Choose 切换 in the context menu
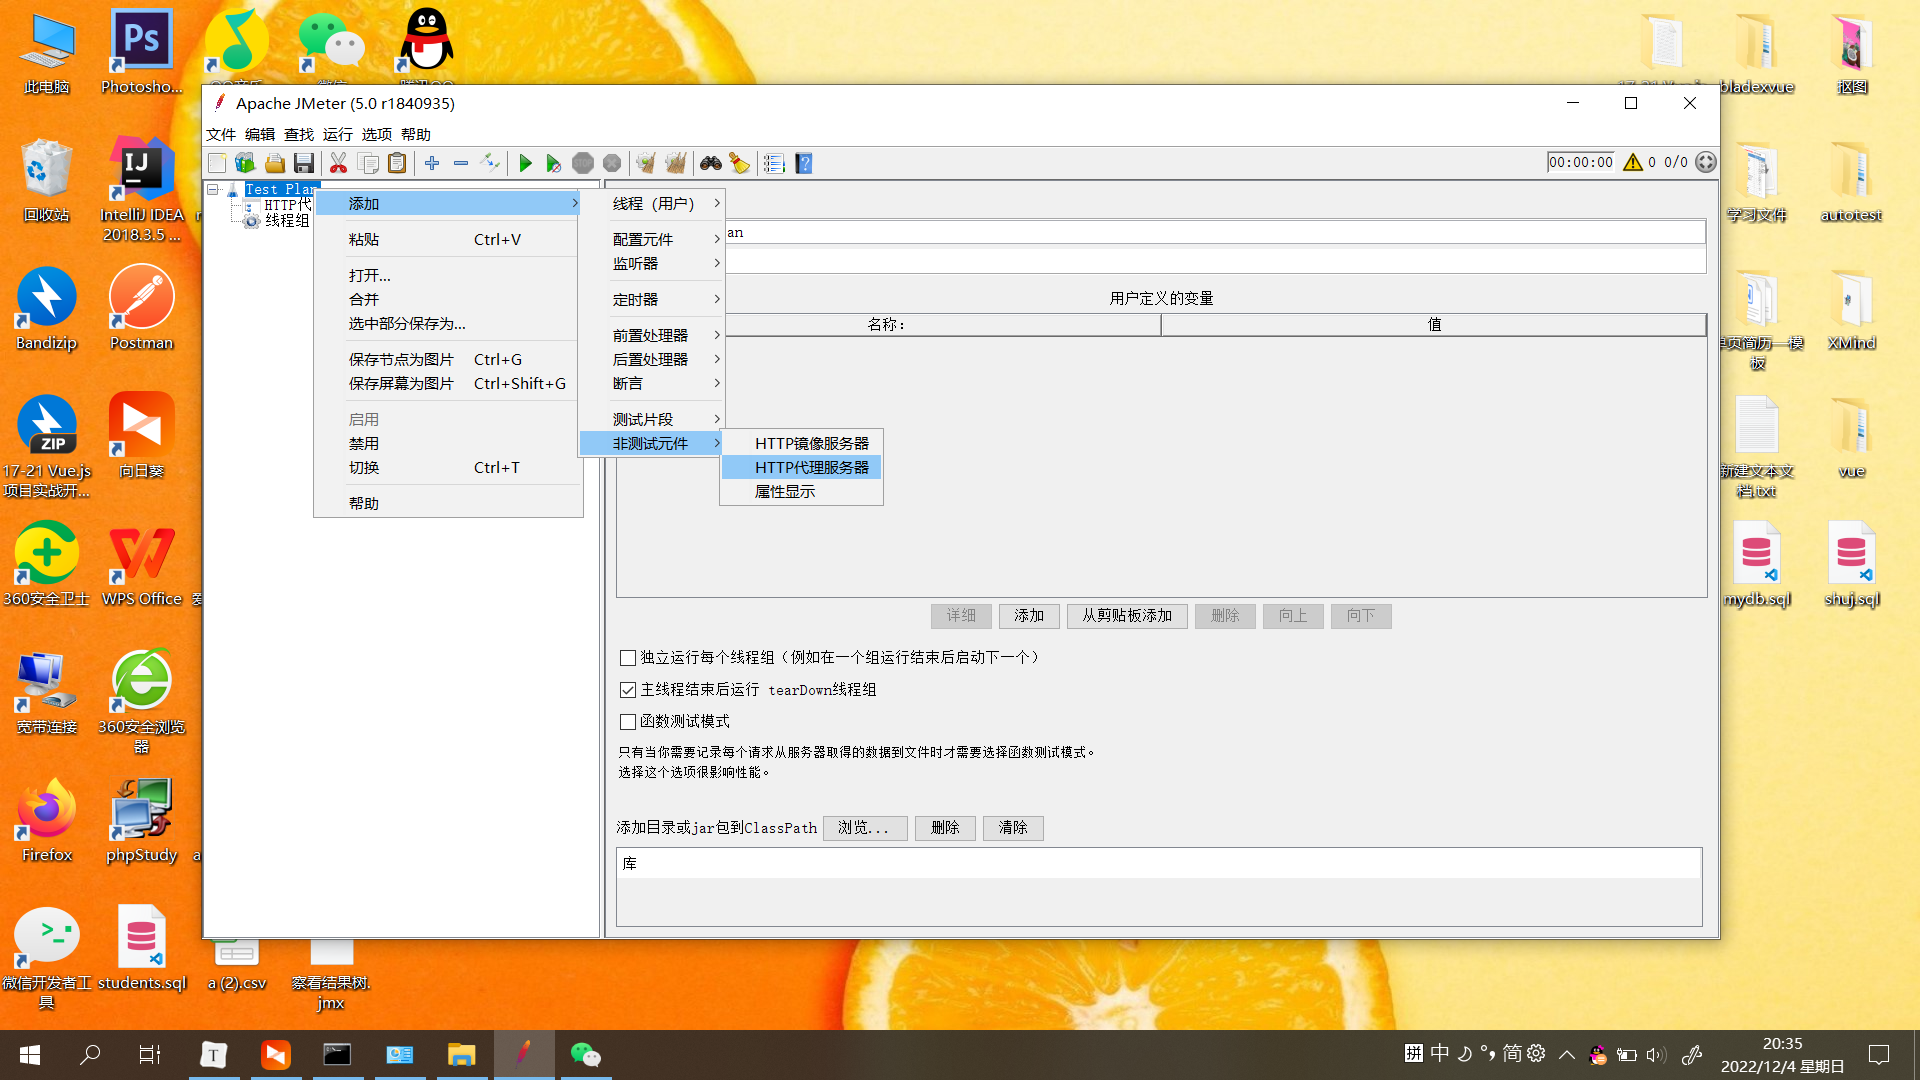Viewport: 1920px width, 1080px height. click(449, 467)
